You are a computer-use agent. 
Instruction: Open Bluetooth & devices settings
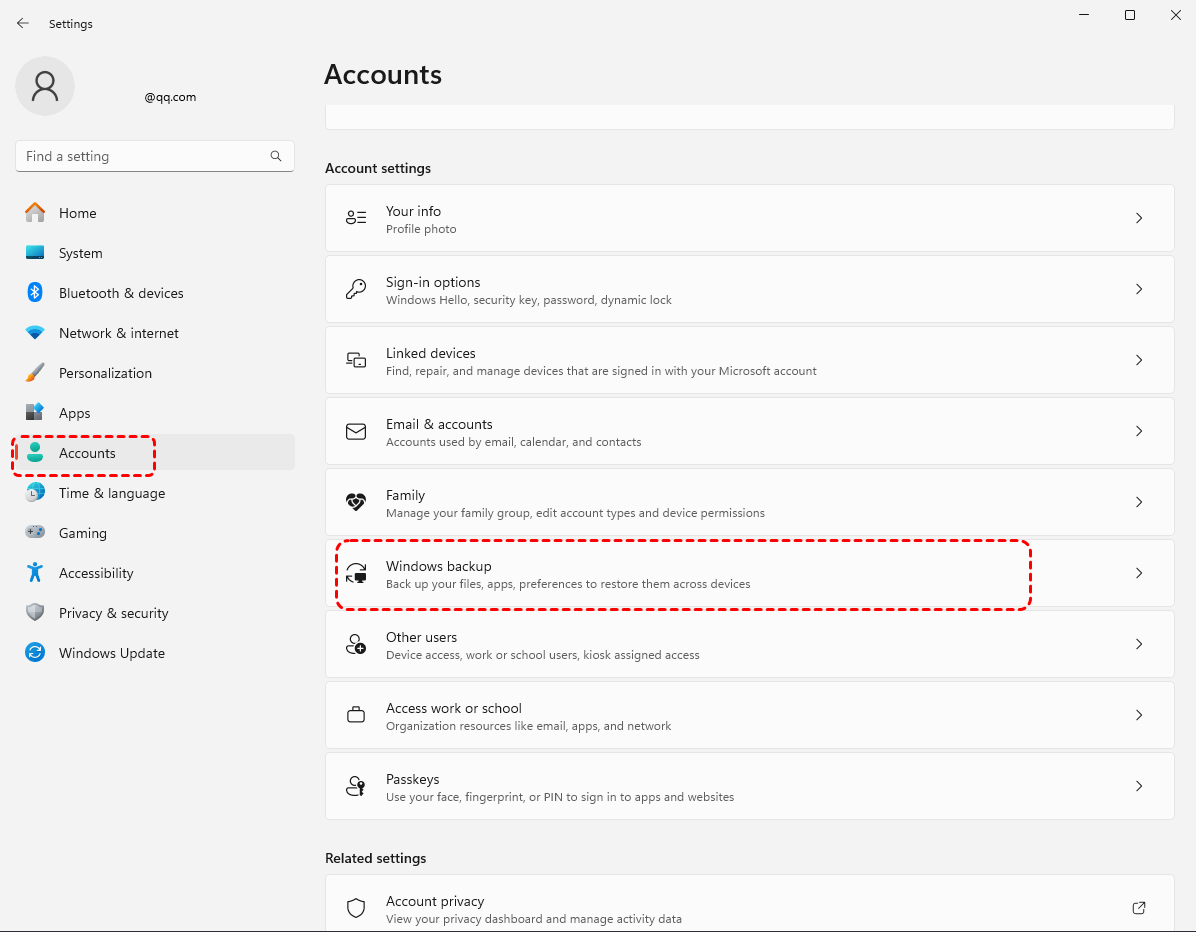[155, 293]
